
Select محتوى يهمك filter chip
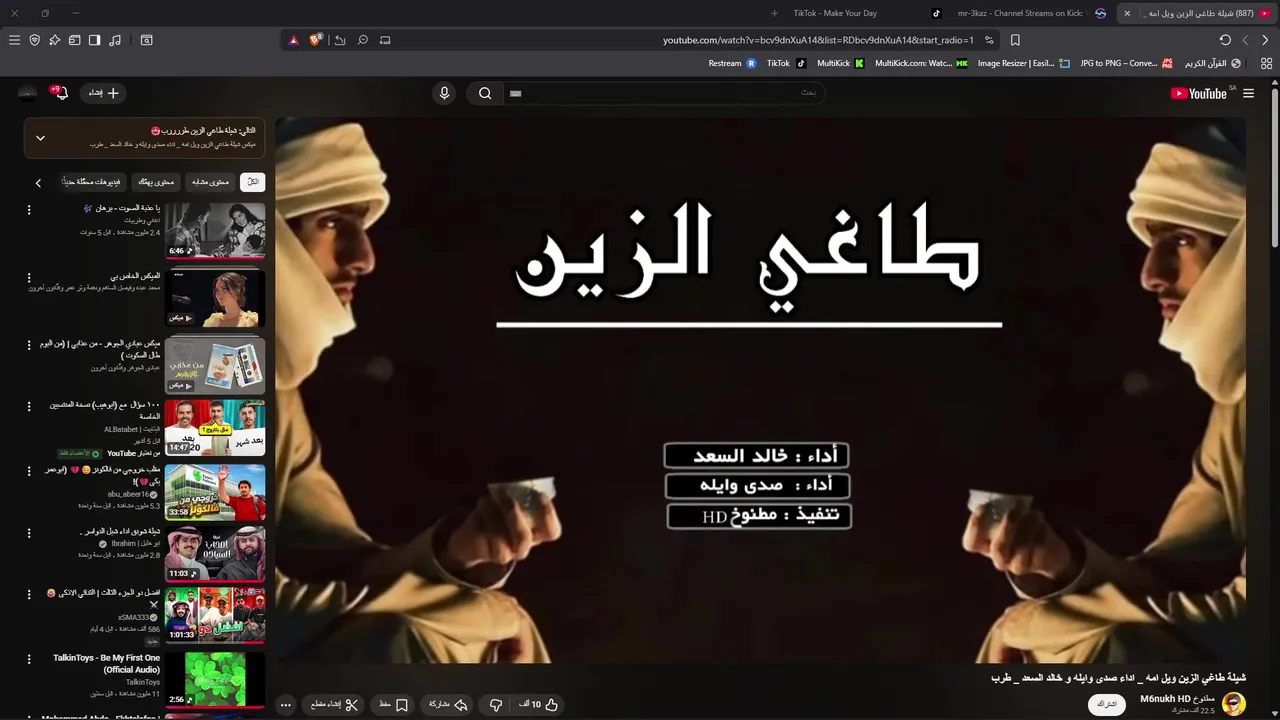tap(156, 182)
